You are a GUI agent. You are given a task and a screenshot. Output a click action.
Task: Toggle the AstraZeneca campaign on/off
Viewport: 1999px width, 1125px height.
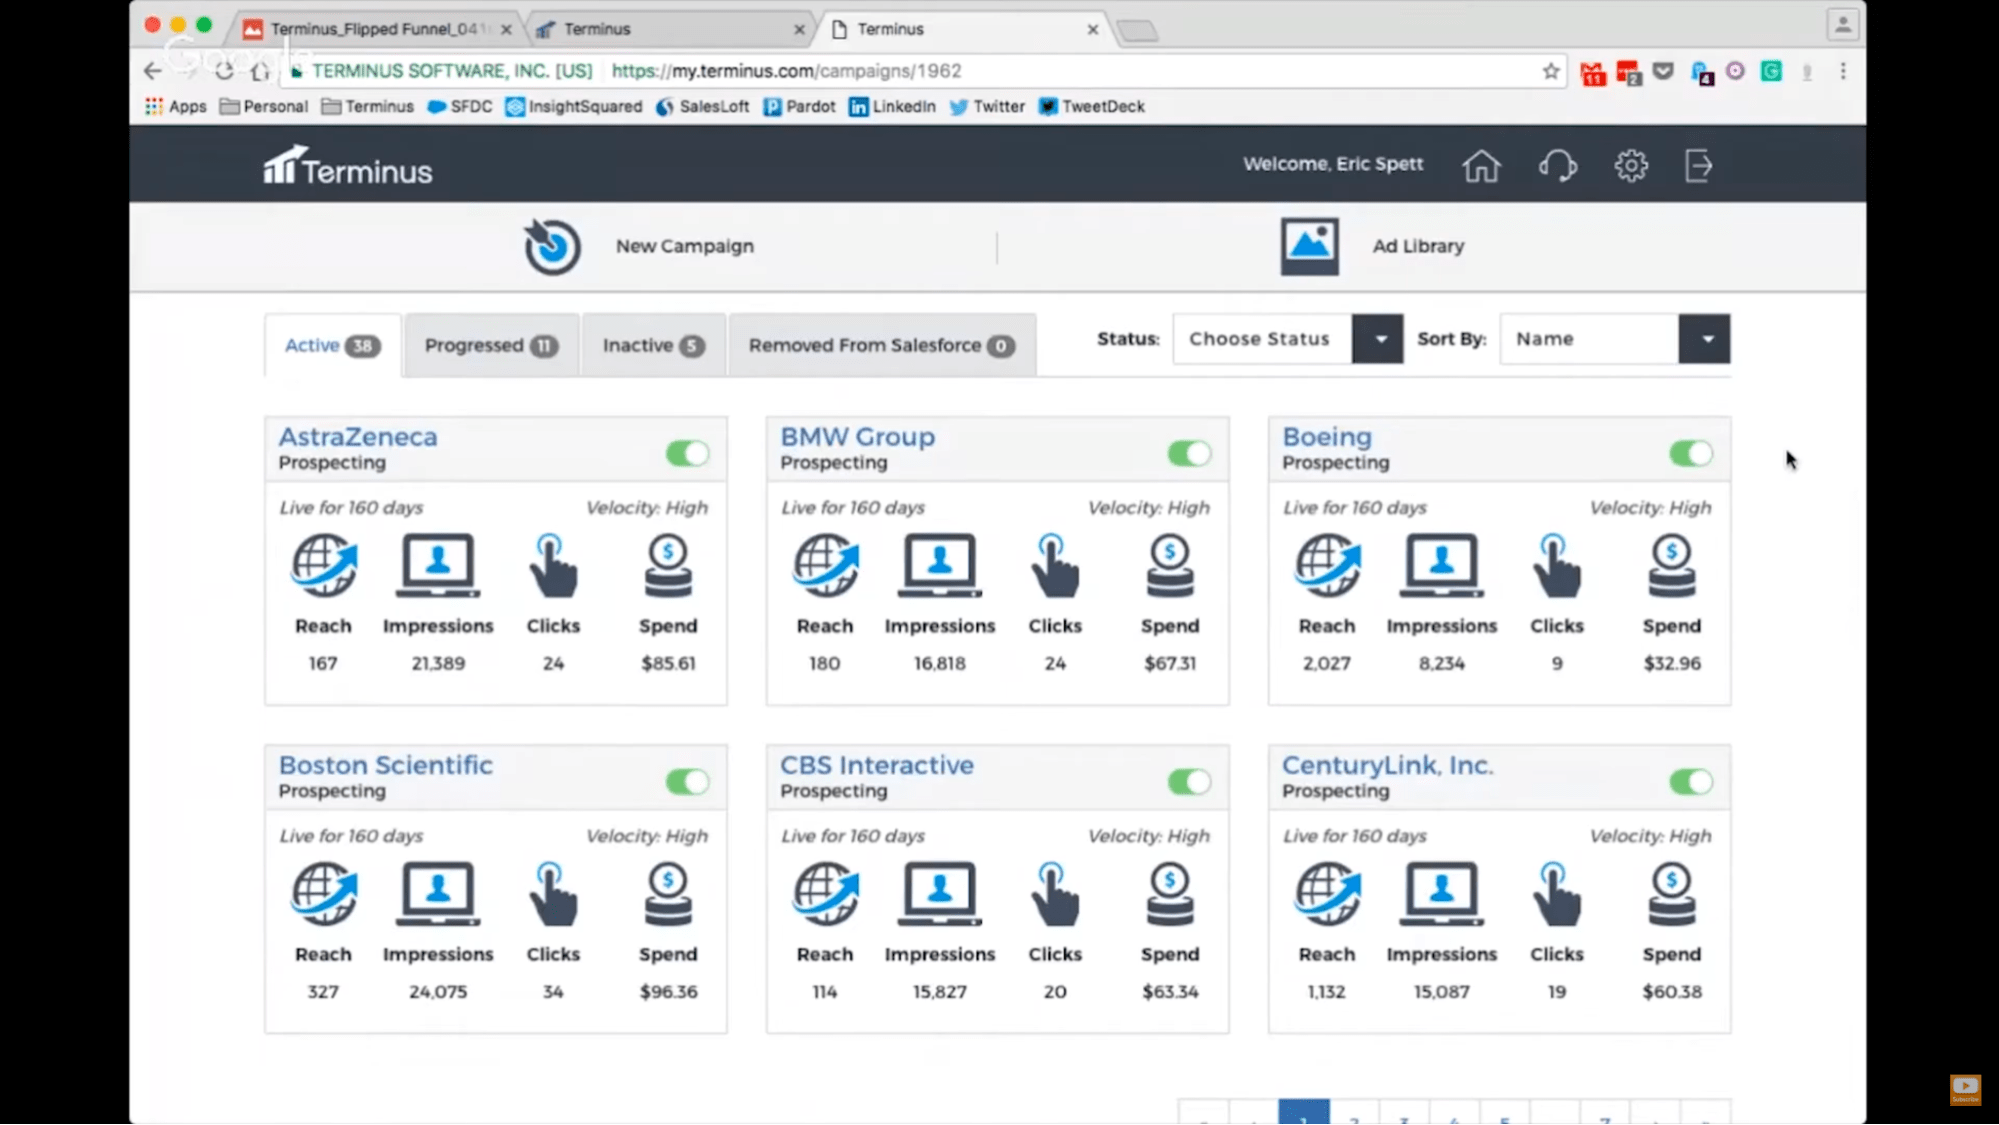click(686, 453)
